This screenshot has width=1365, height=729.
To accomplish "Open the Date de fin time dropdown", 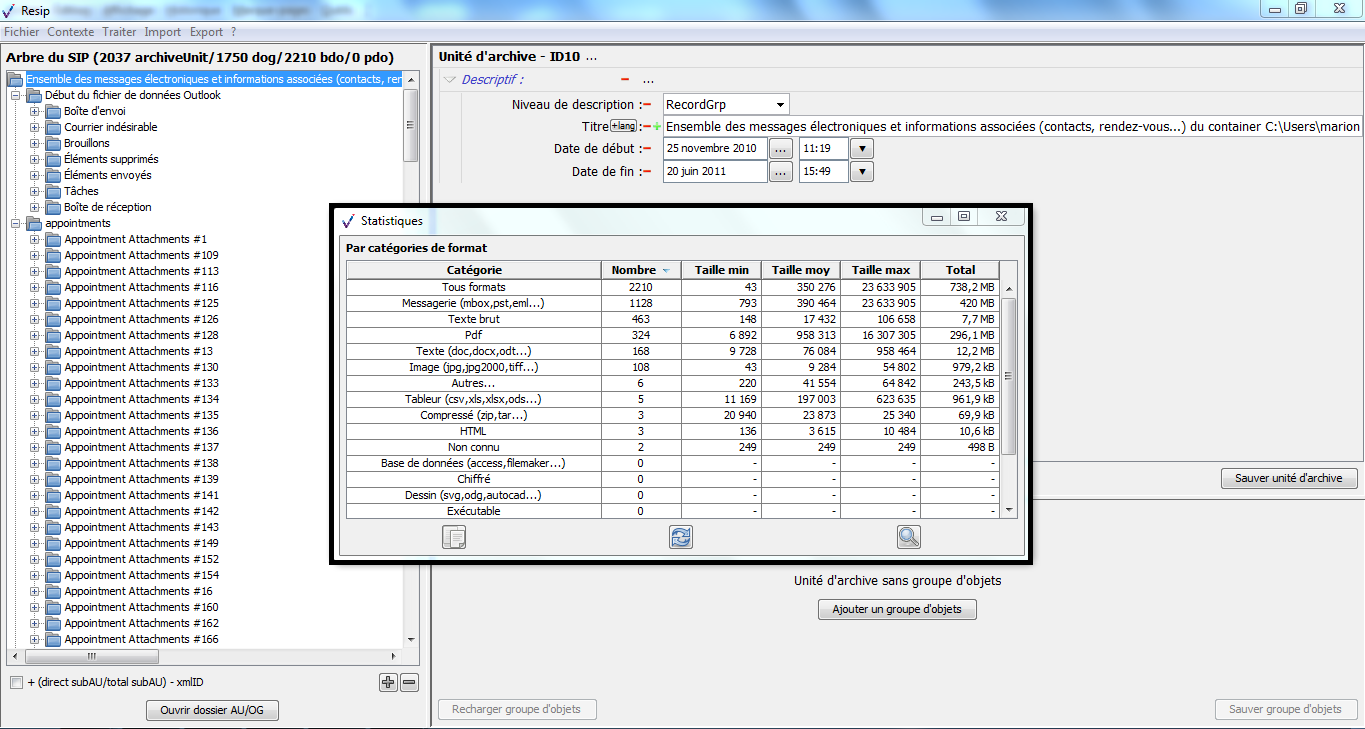I will click(861, 172).
